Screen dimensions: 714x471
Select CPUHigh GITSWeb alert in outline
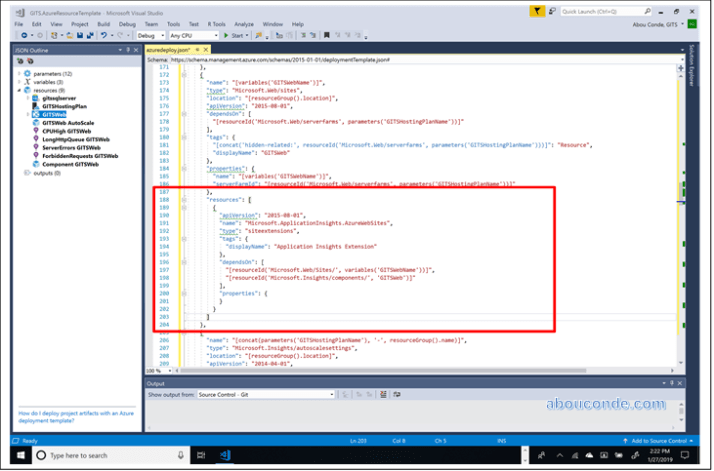68,131
